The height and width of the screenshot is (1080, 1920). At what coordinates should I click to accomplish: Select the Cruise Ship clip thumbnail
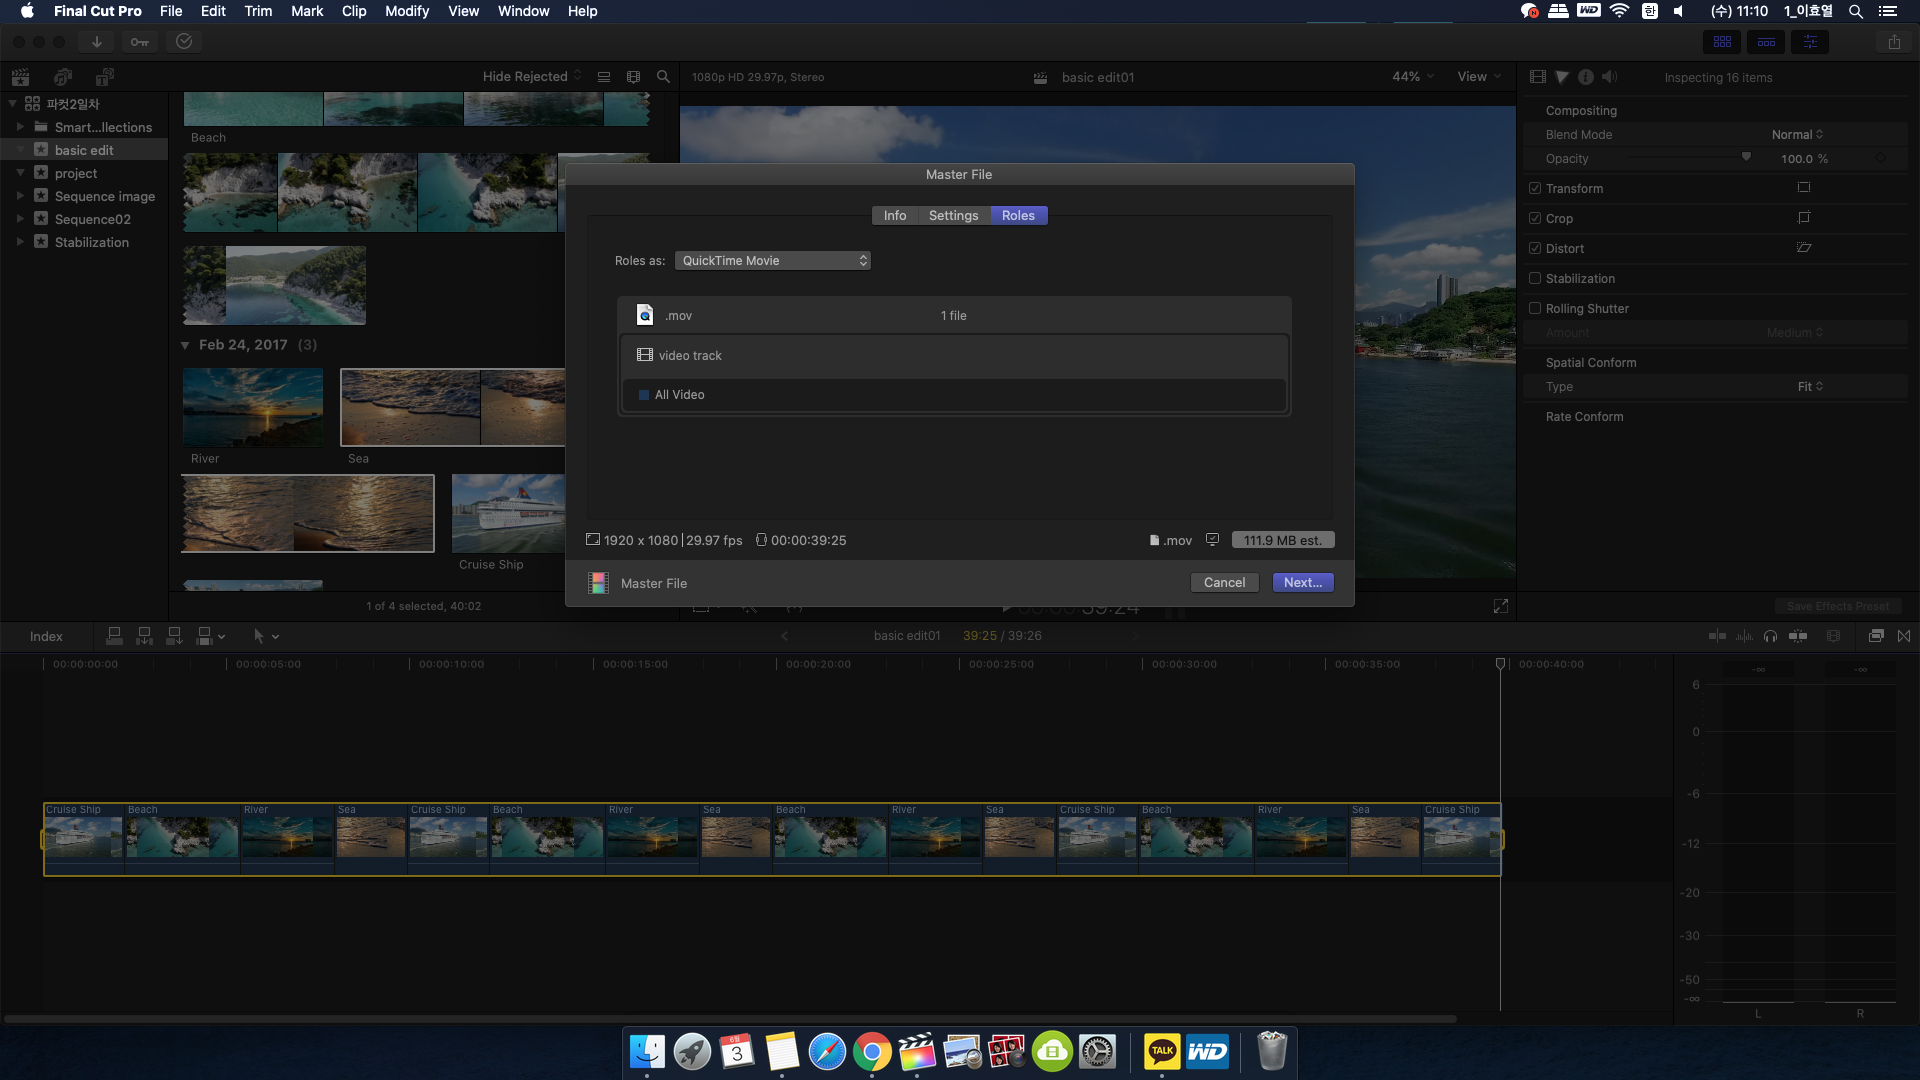tap(508, 513)
